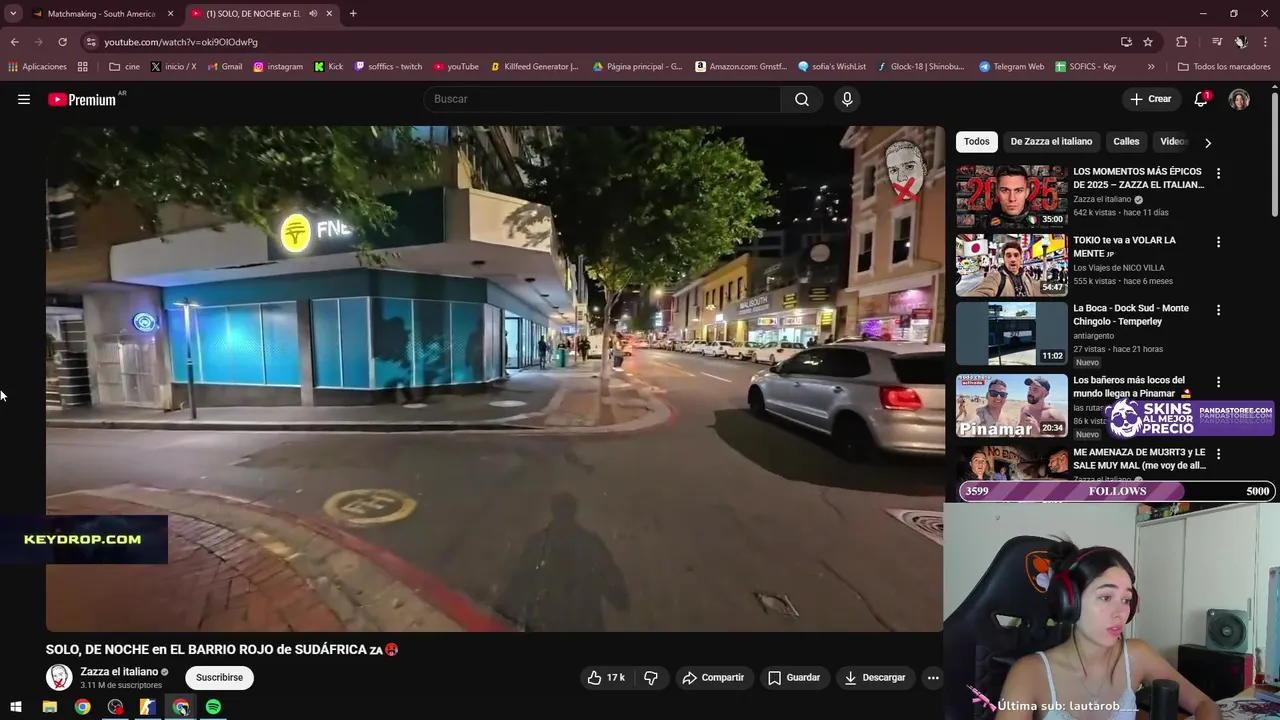Click the Buscar search input field
Viewport: 1280px width, 720px height.
pyautogui.click(x=602, y=99)
